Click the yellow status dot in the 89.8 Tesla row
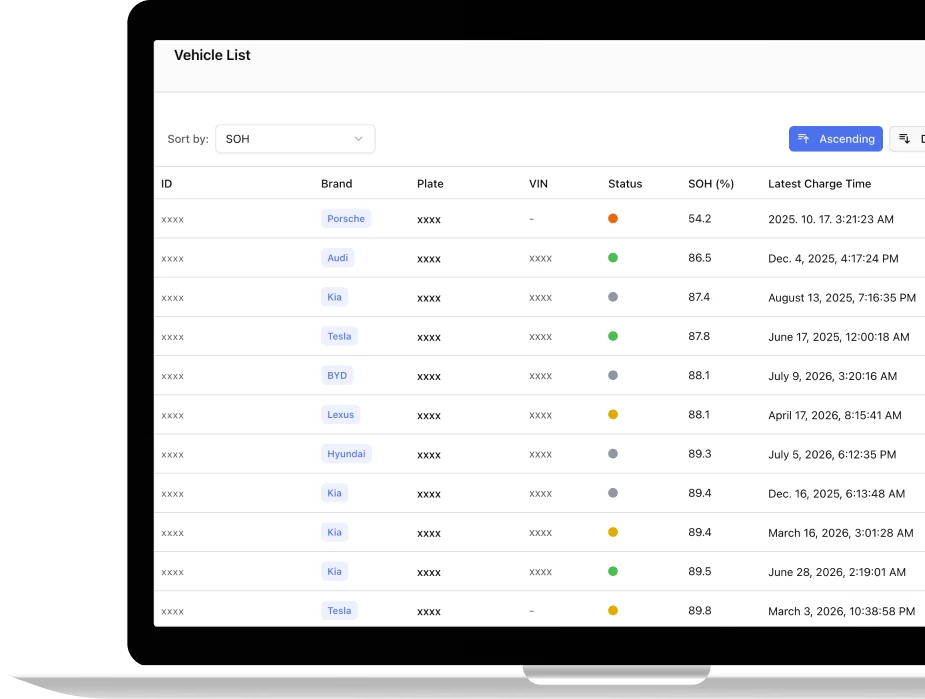The height and width of the screenshot is (699, 925). click(613, 611)
